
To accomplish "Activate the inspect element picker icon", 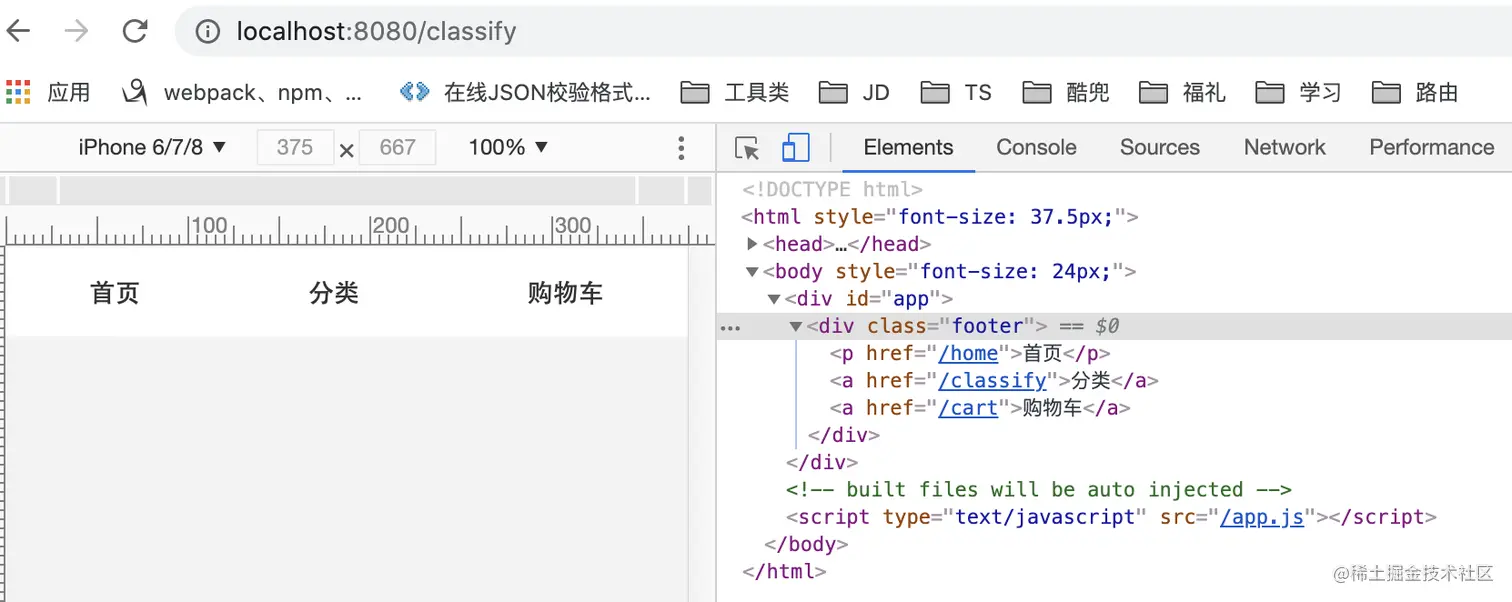I will pyautogui.click(x=747, y=148).
